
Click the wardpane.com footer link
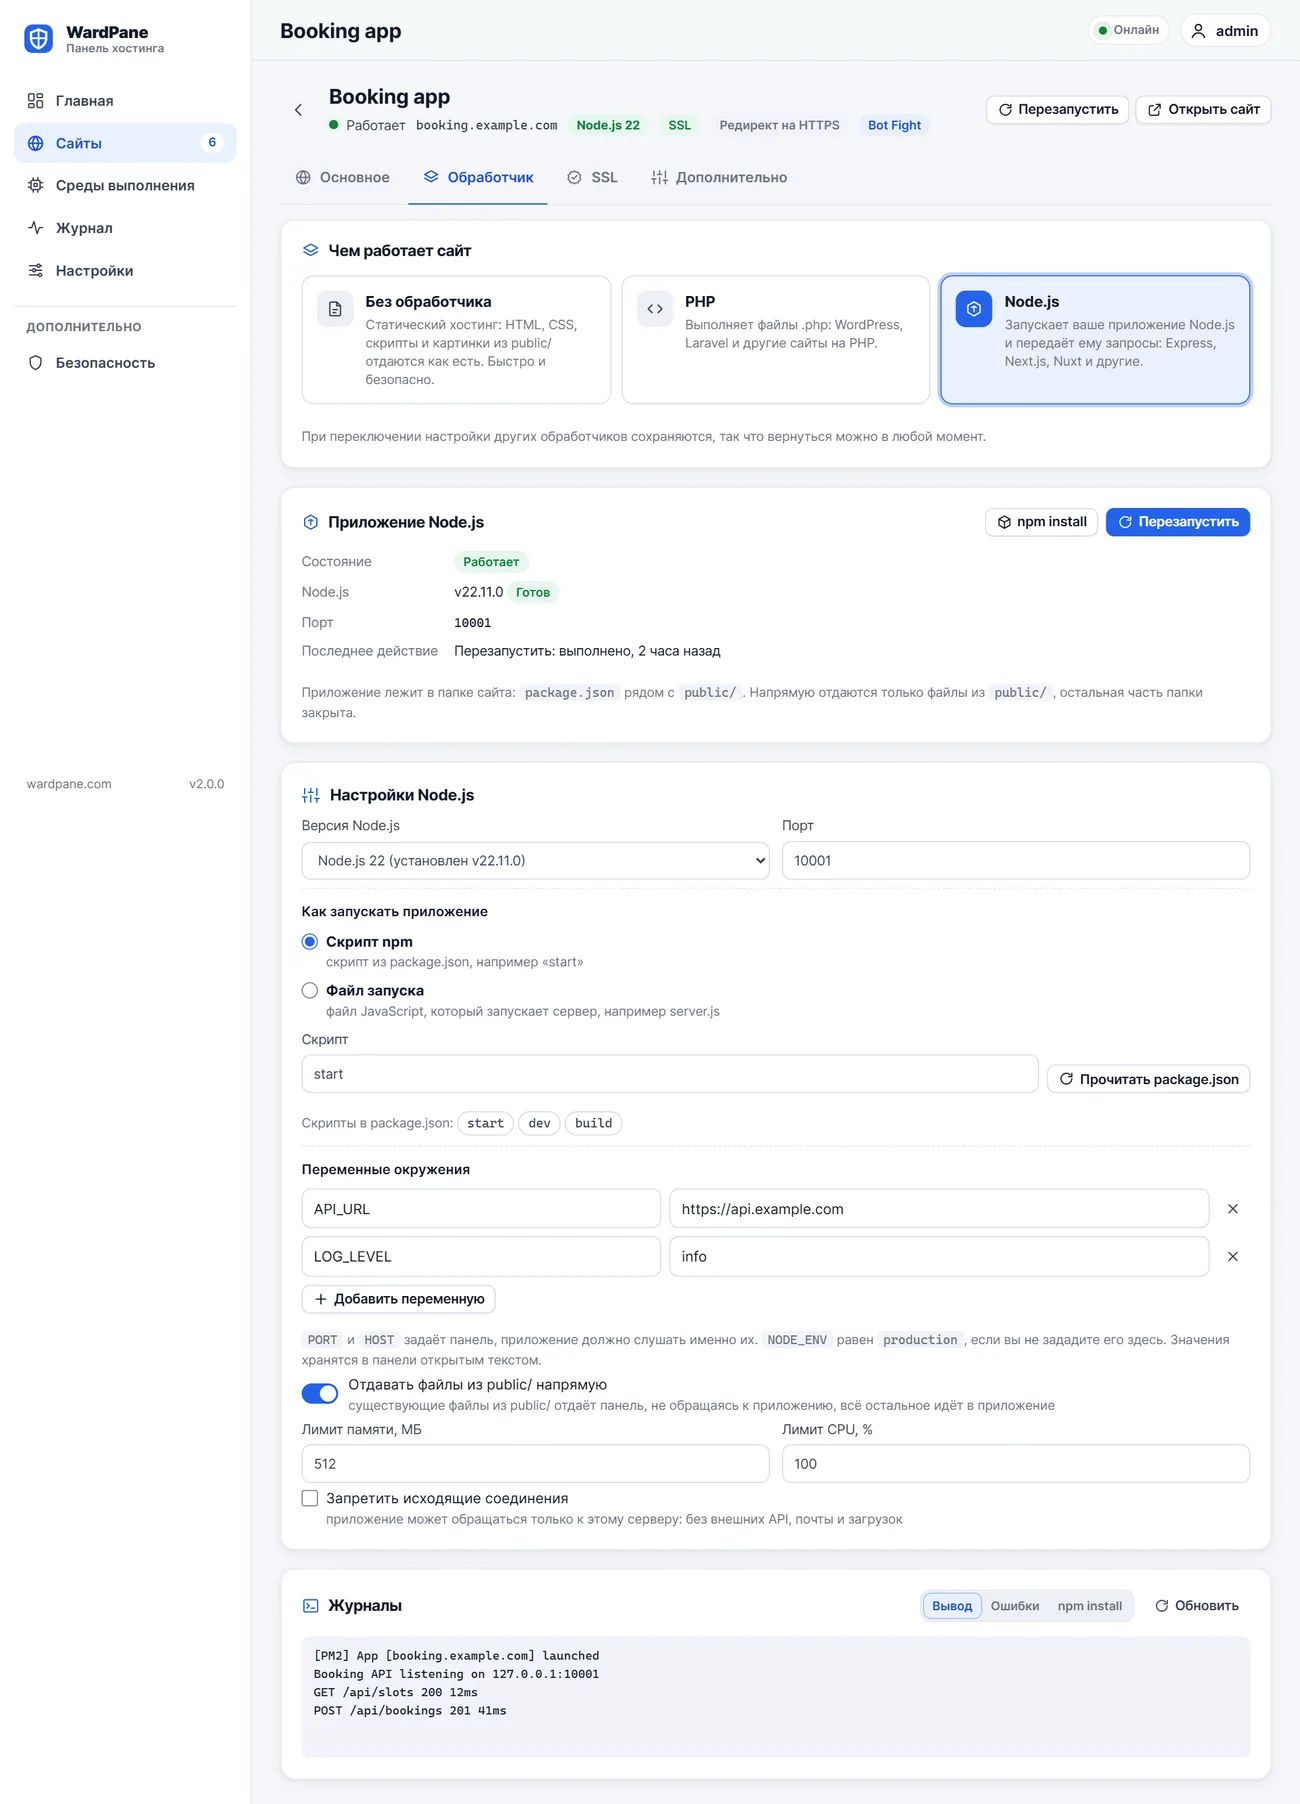[x=69, y=784]
